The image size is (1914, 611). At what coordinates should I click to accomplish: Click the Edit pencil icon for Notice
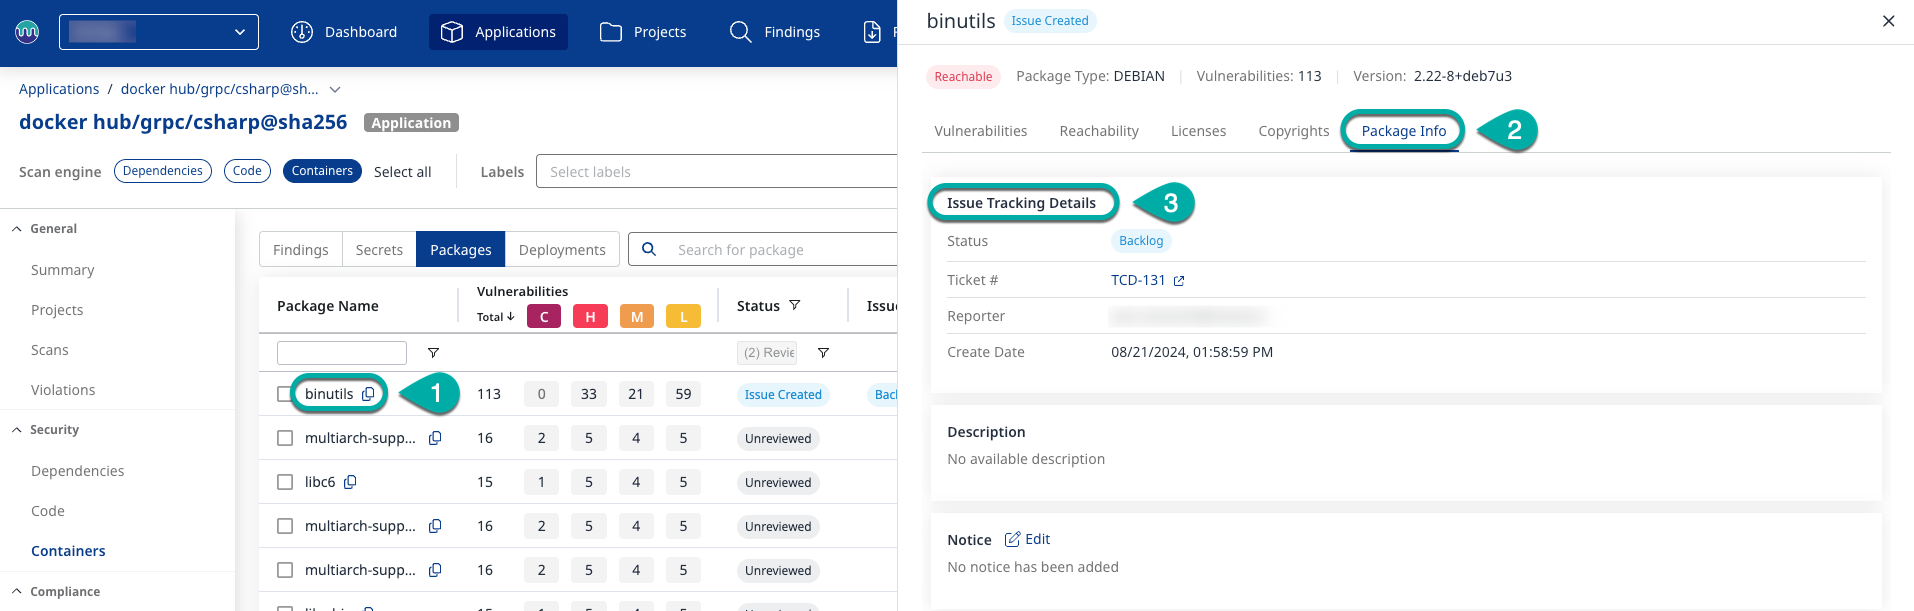click(1012, 540)
